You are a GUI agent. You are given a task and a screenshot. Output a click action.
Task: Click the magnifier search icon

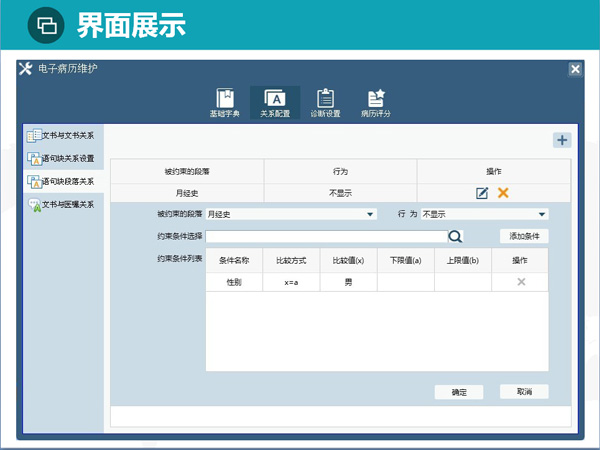pyautogui.click(x=455, y=236)
